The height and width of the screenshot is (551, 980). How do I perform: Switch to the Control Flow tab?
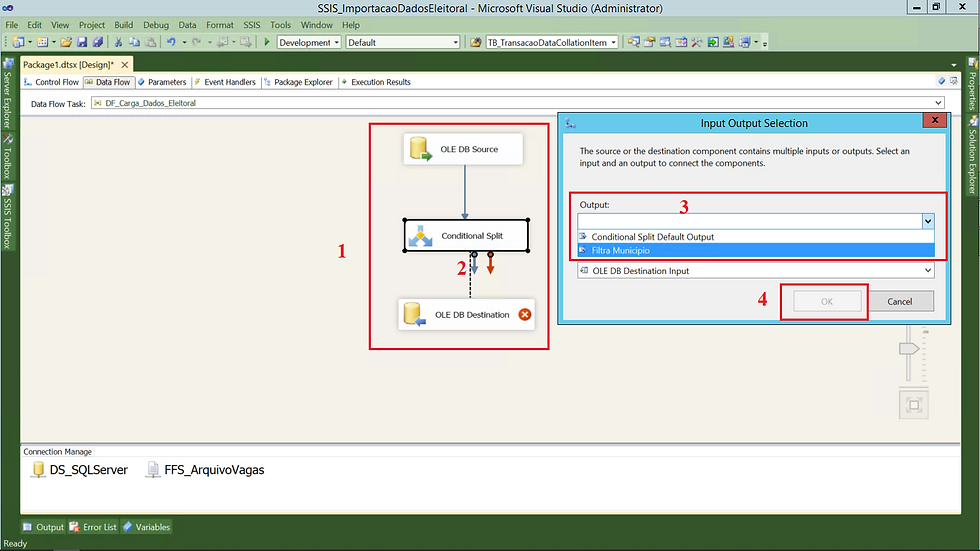coord(51,82)
